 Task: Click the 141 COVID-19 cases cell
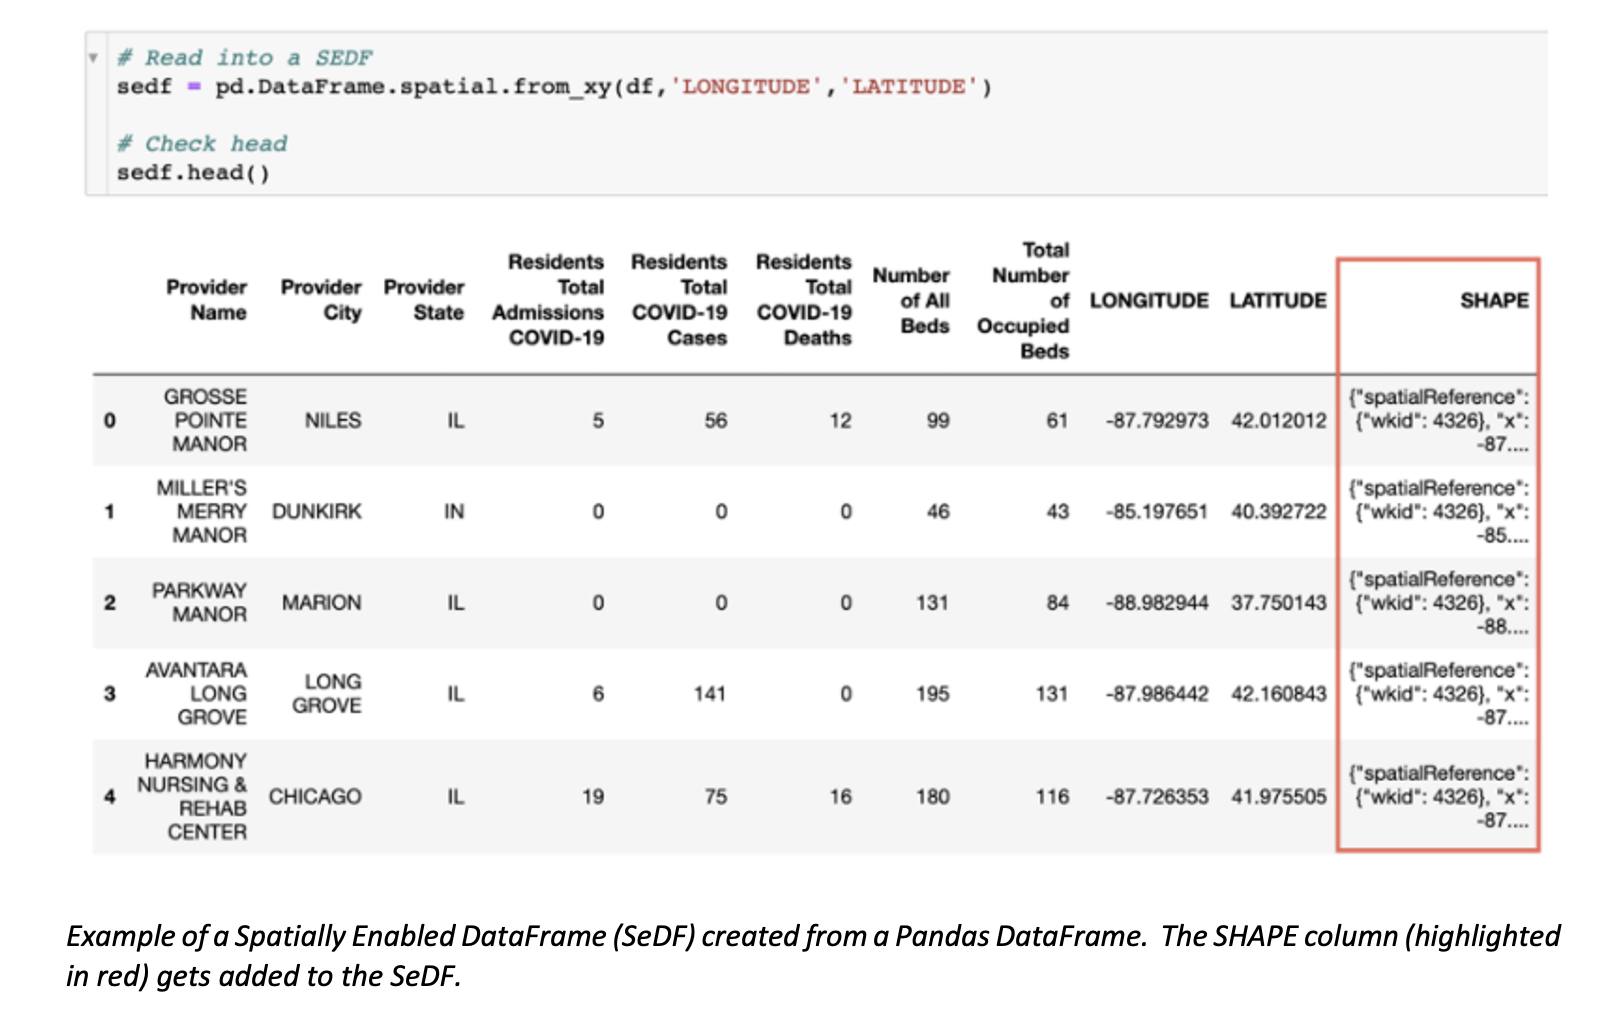point(709,694)
